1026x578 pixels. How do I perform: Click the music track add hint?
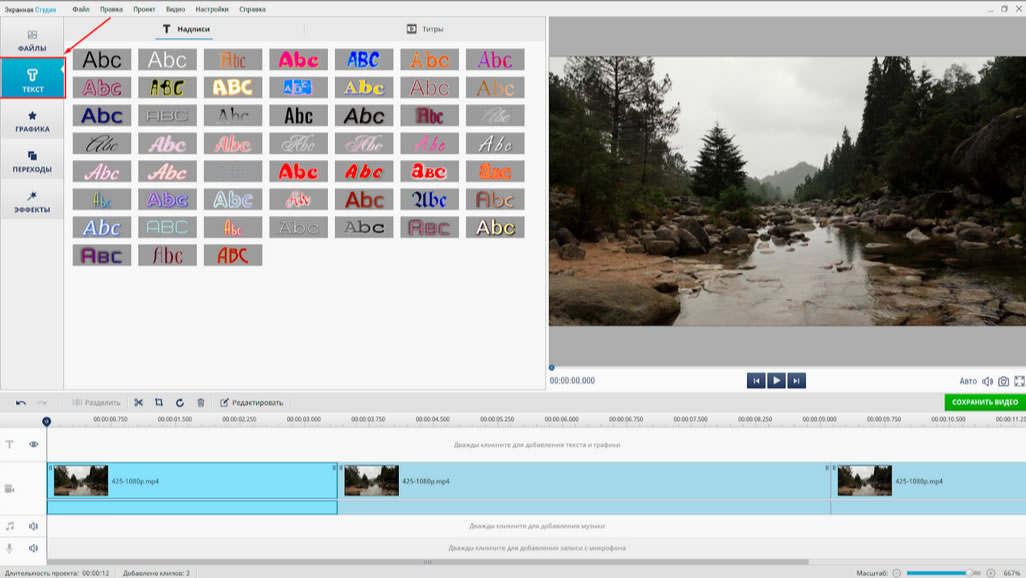tap(537, 526)
